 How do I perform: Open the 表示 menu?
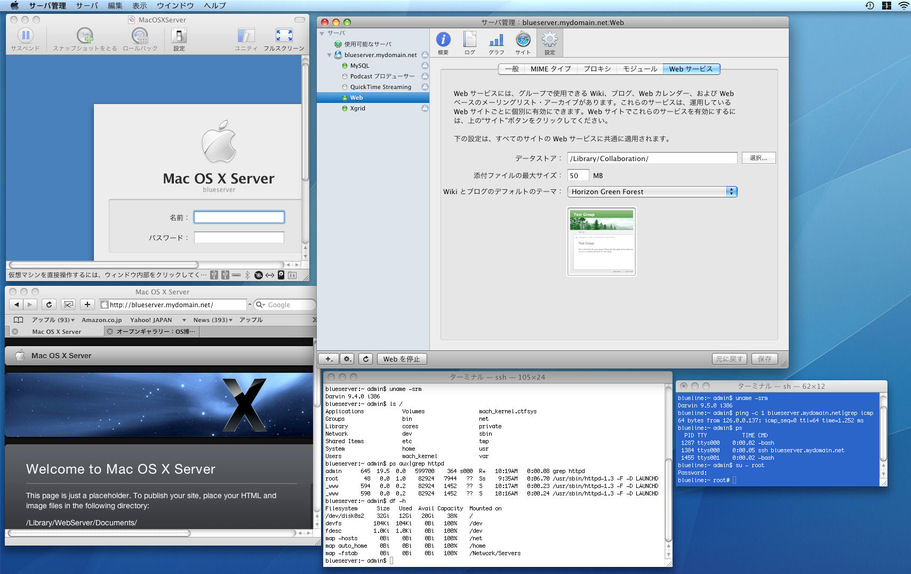click(139, 5)
